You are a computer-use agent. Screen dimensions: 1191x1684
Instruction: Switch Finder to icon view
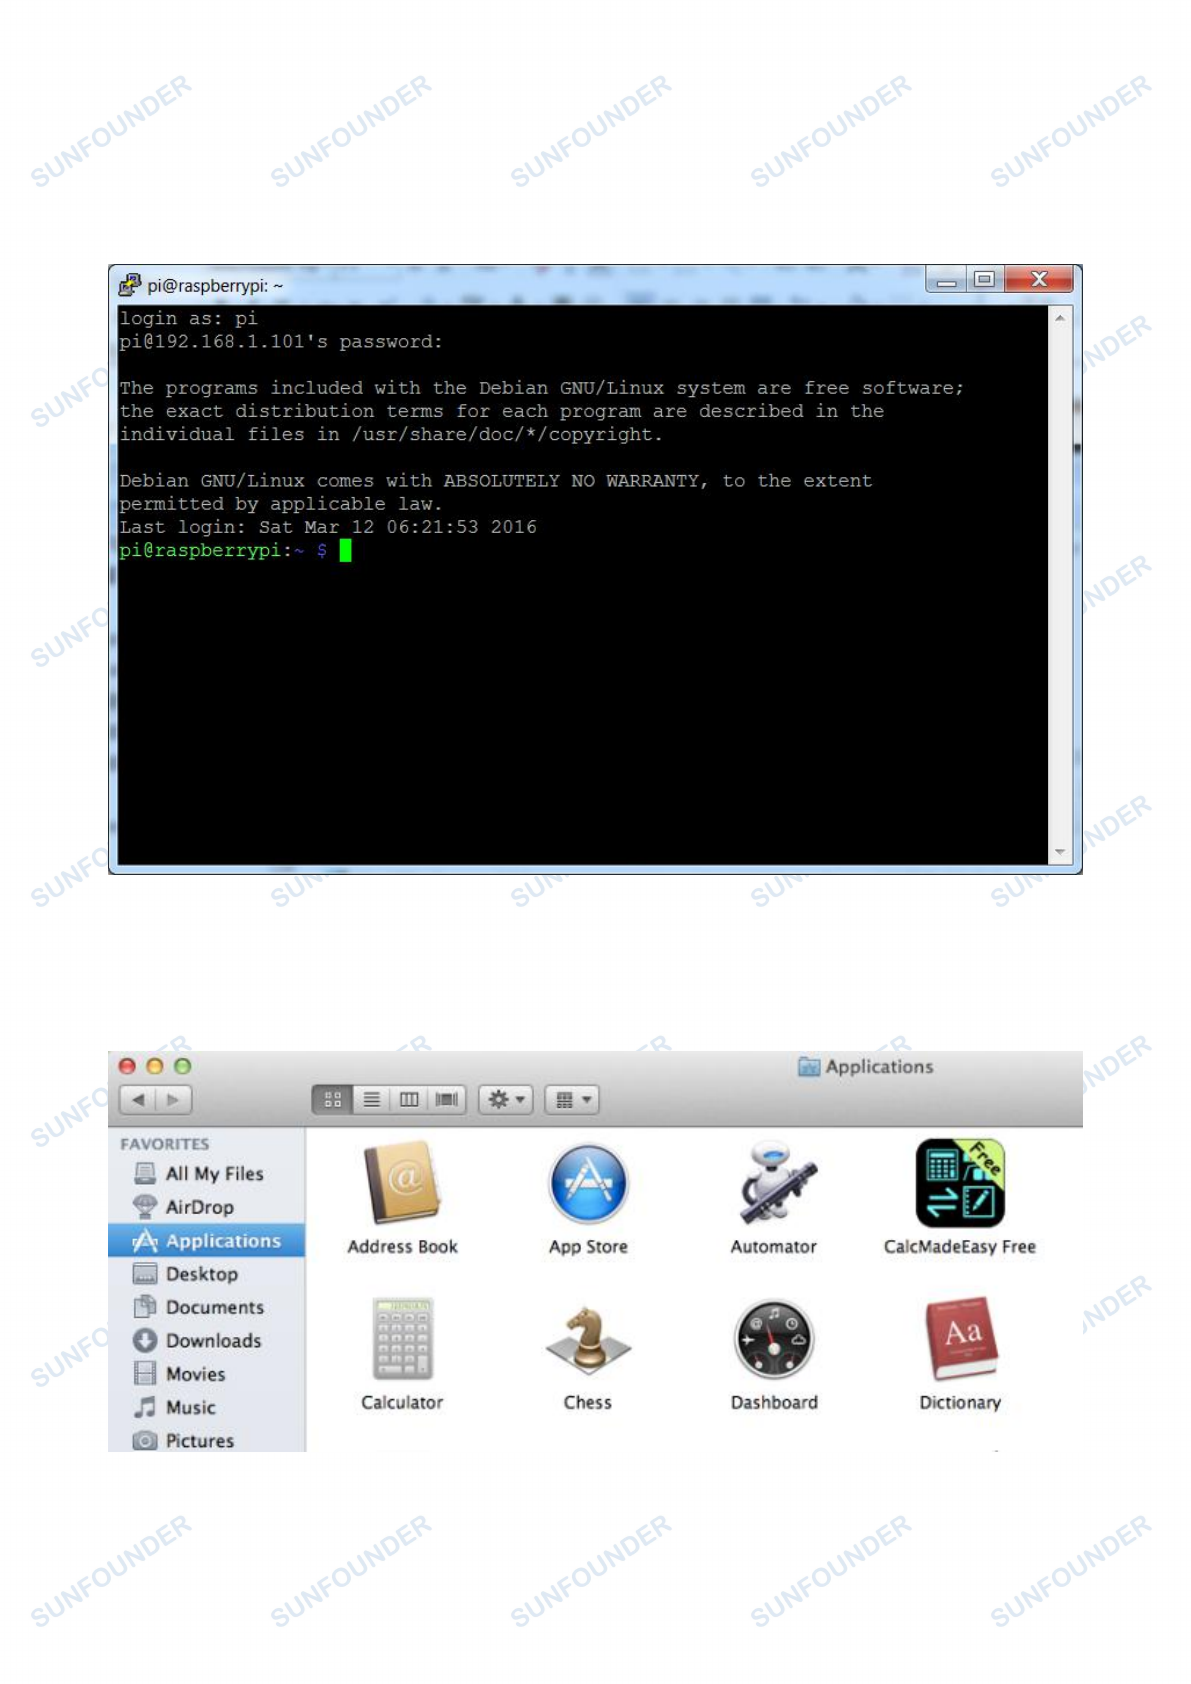[332, 1100]
